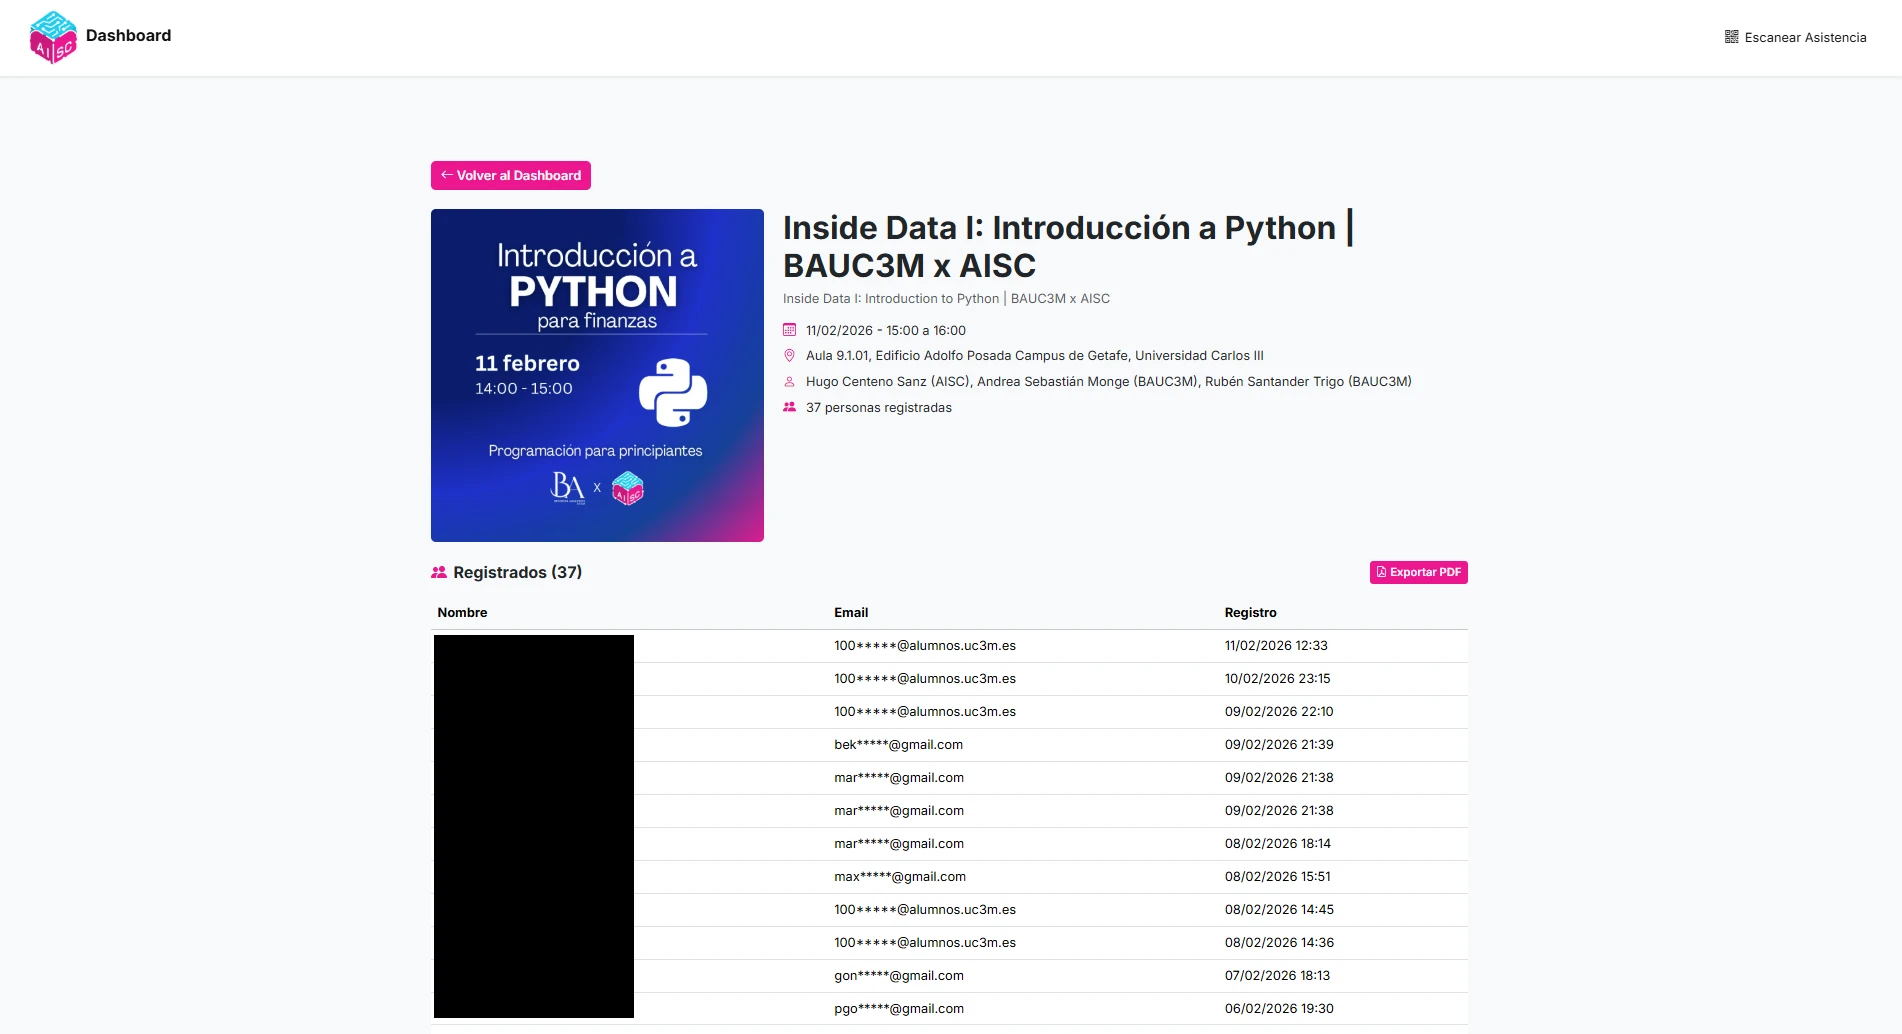Viewport: 1902px width, 1034px height.
Task: Select the Inside Data I event title
Action: 1068,246
